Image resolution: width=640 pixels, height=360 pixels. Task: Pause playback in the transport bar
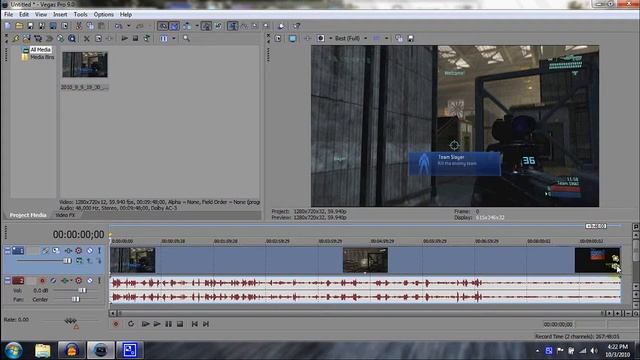[169, 324]
